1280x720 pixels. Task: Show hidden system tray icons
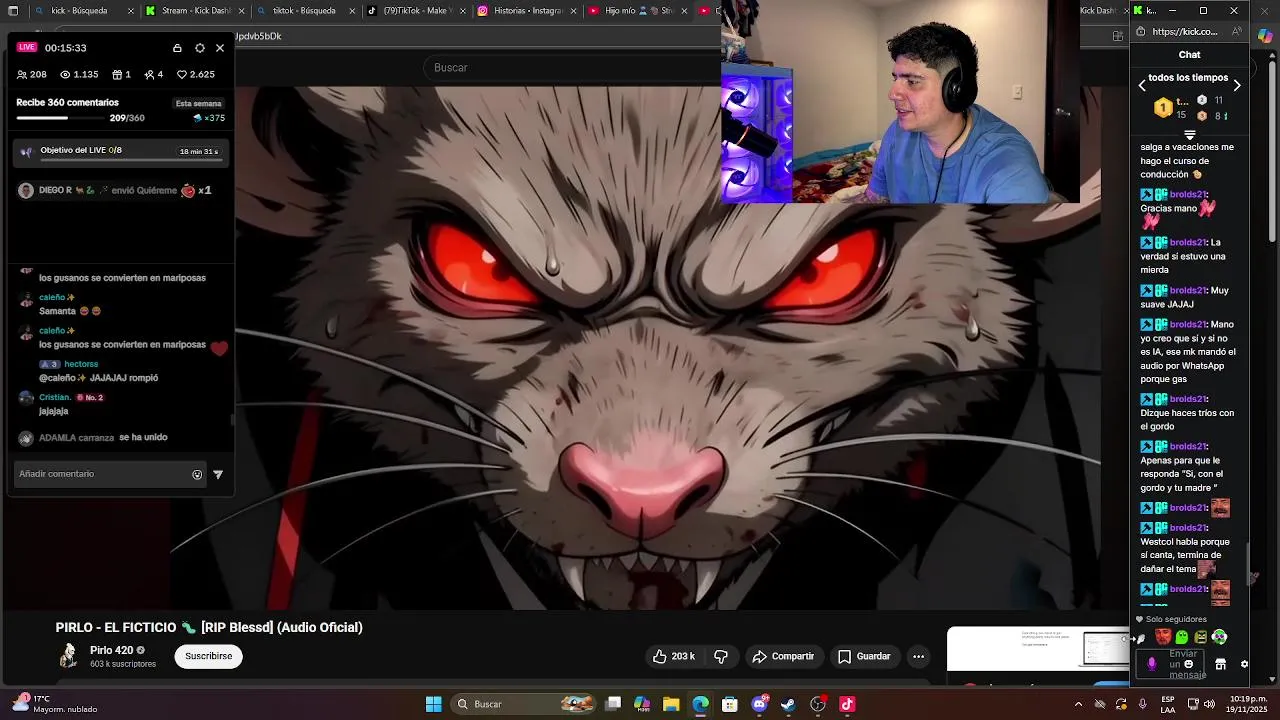click(1078, 704)
